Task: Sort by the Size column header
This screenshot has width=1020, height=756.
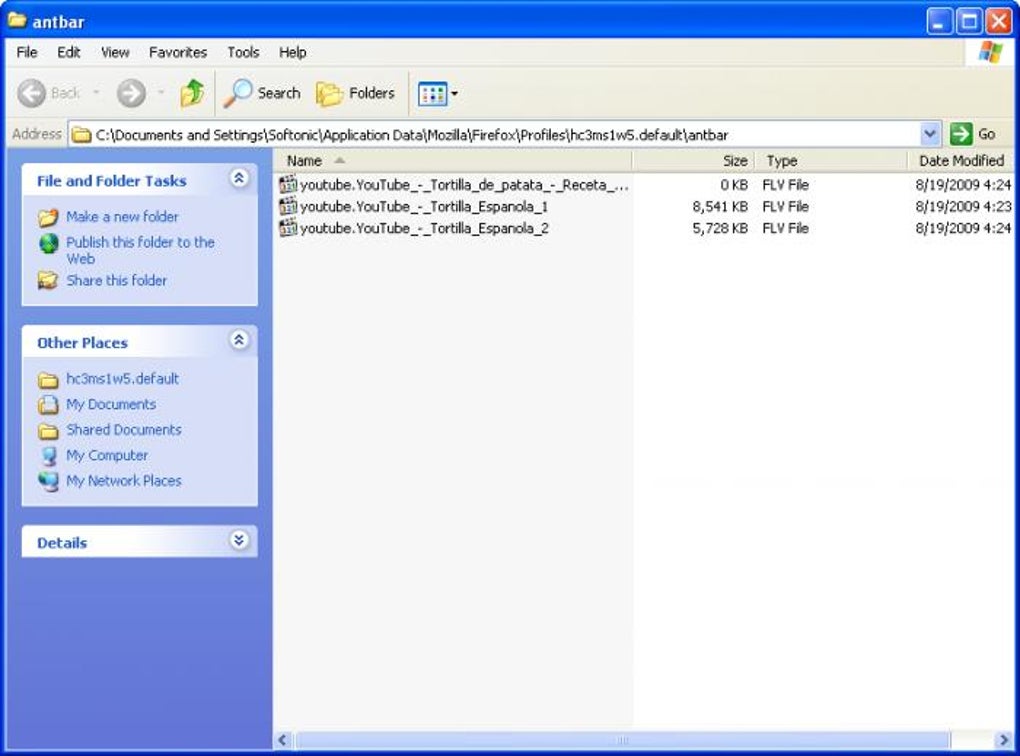Action: pyautogui.click(x=693, y=161)
